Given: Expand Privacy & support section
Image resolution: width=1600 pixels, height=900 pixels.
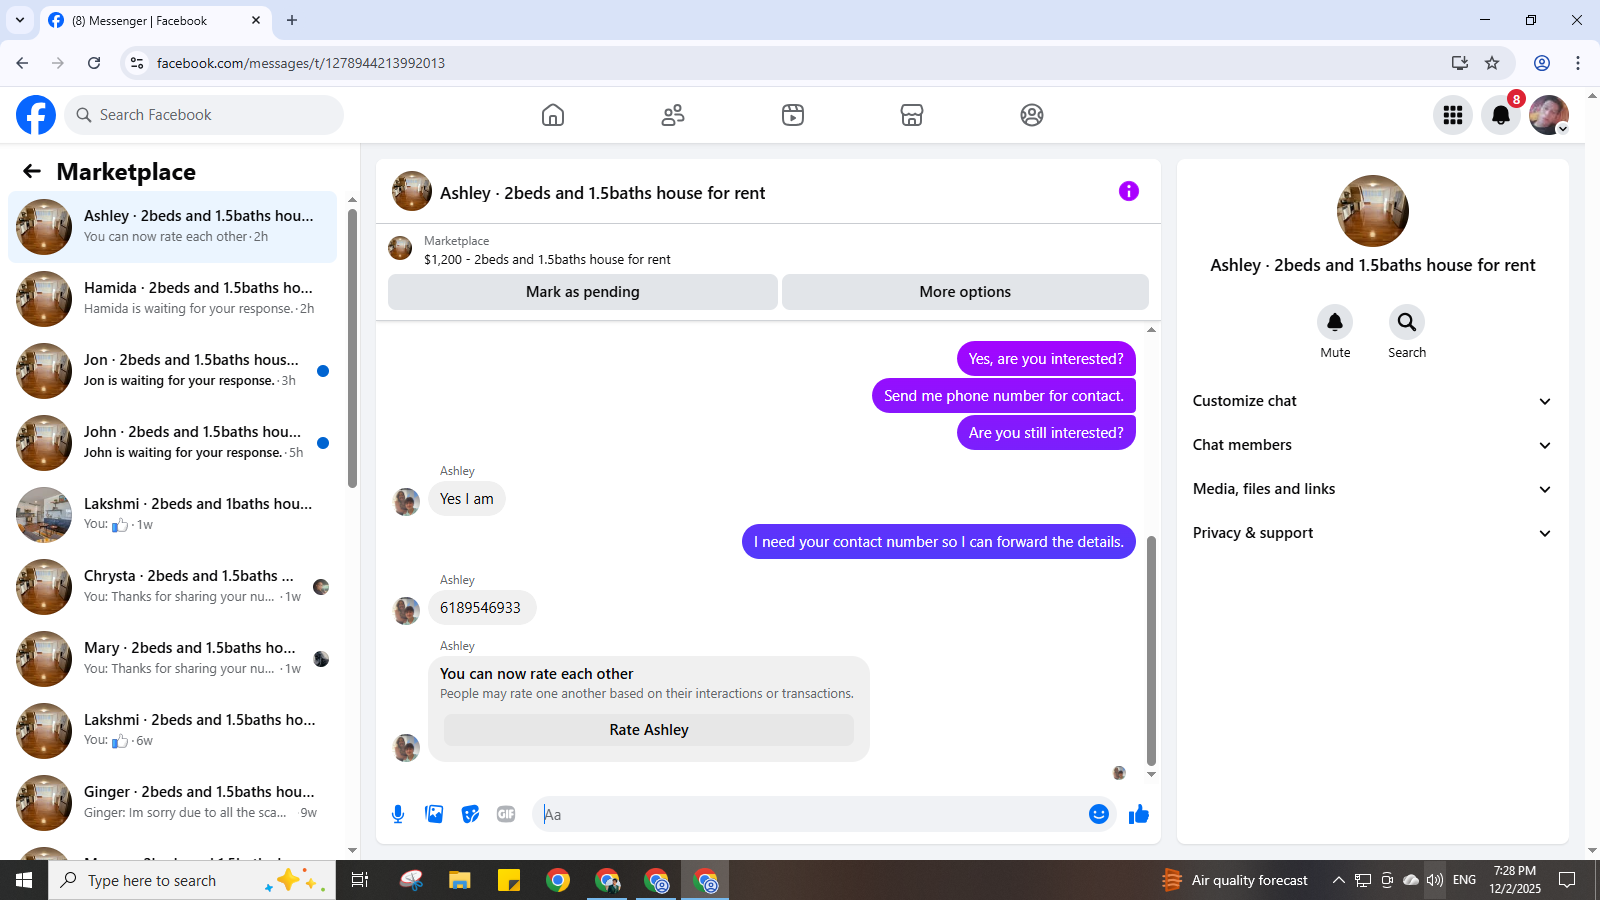Looking at the screenshot, I should click(1372, 533).
